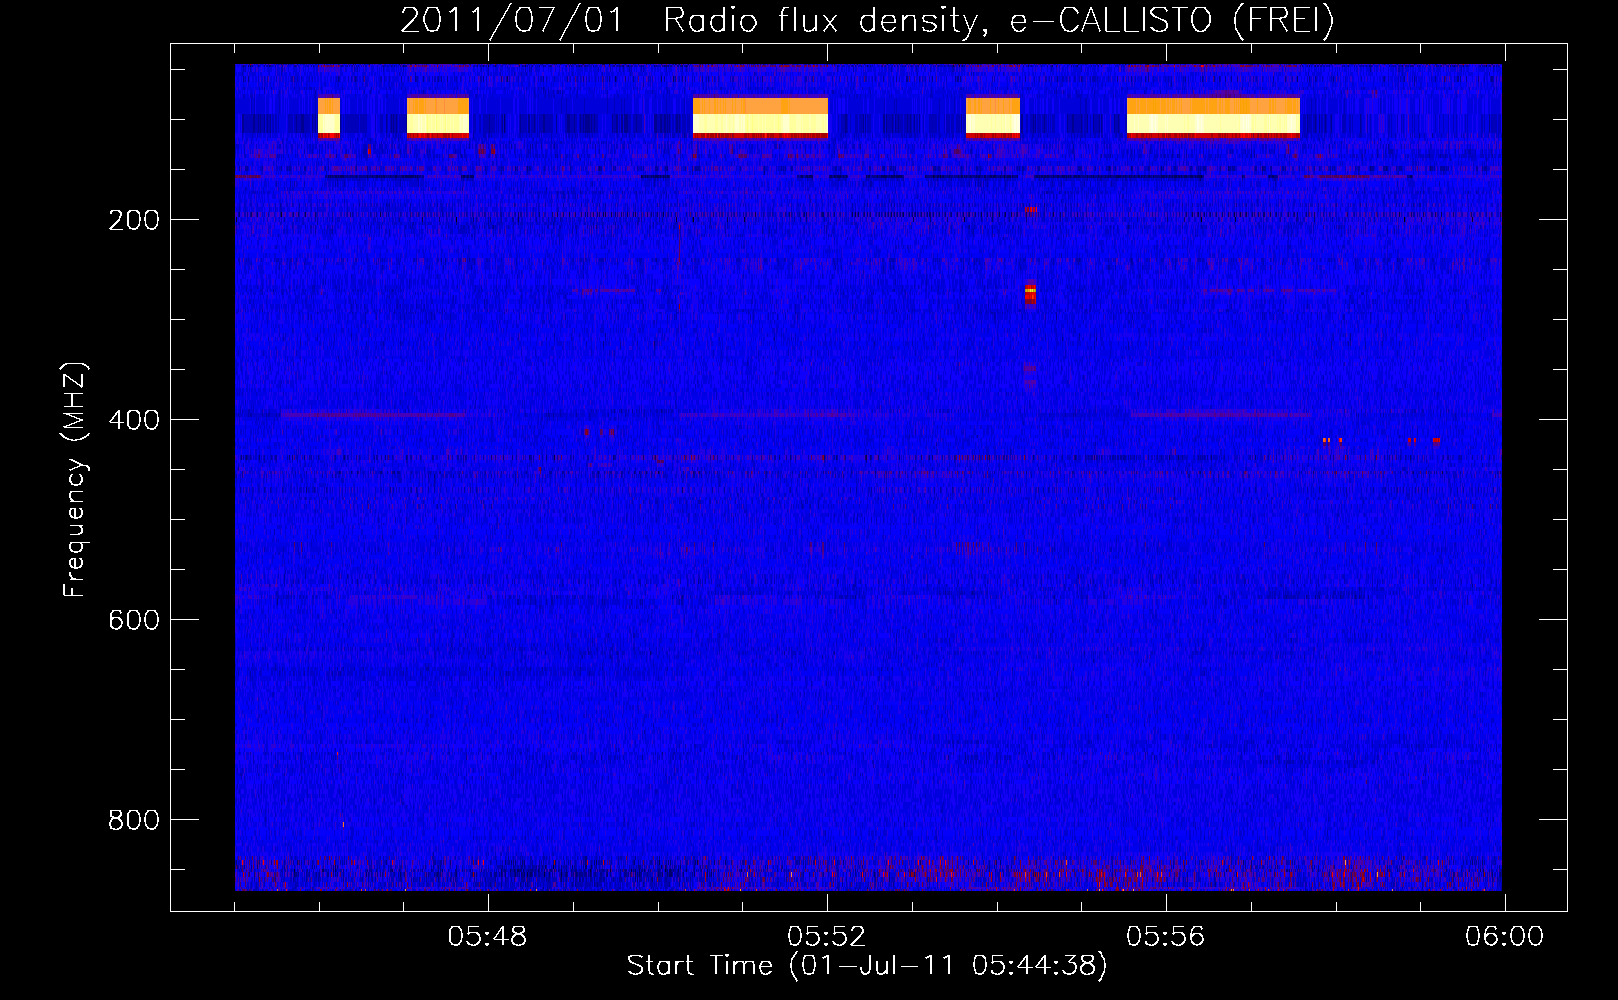
Task: Click the 800 frequency tick label
Action: coord(133,820)
